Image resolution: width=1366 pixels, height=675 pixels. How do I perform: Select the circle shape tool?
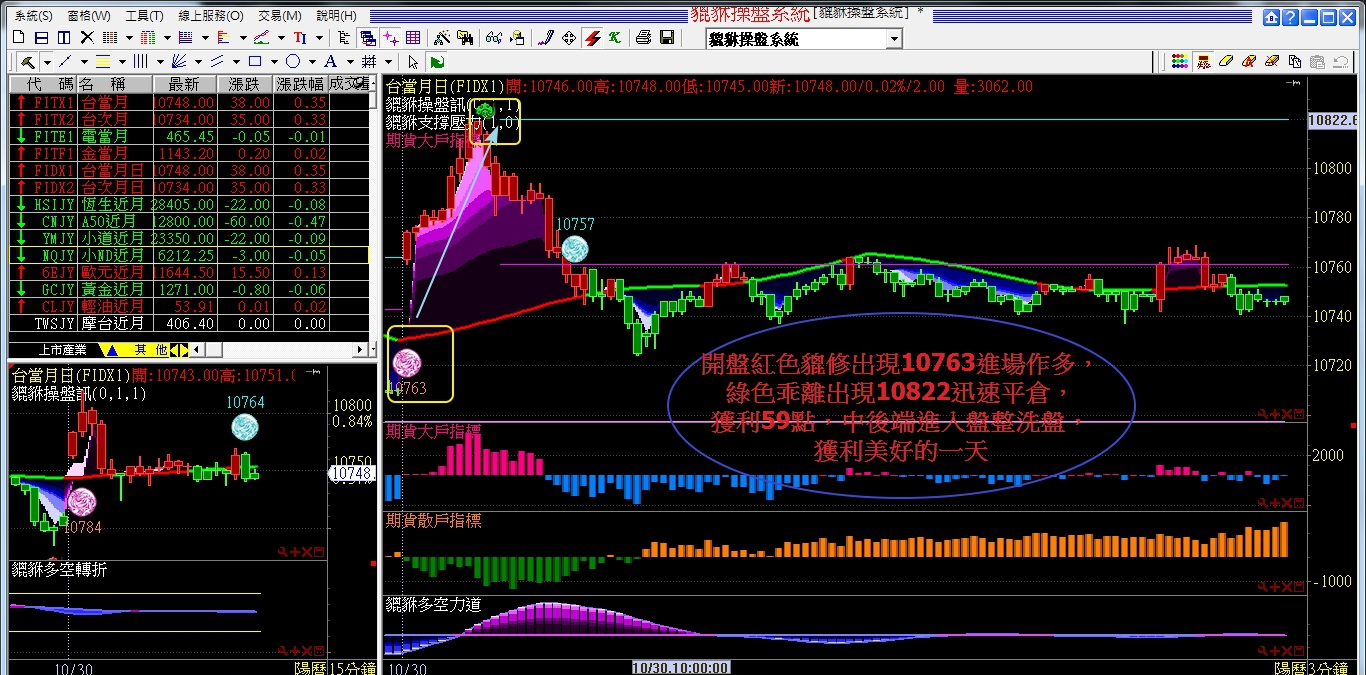[x=293, y=62]
